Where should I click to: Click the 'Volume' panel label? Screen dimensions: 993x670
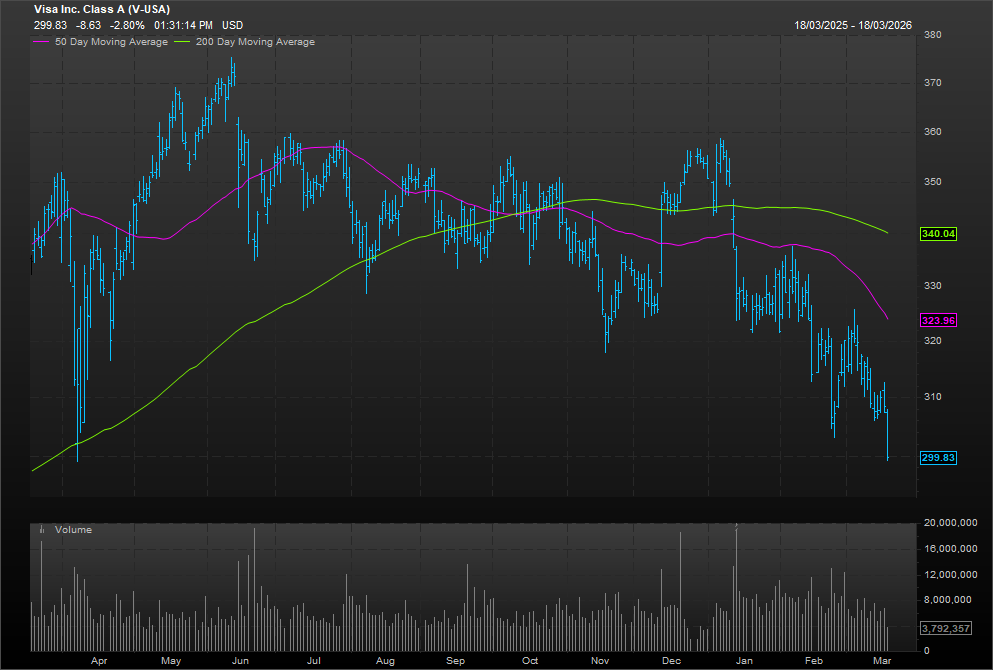(x=73, y=529)
